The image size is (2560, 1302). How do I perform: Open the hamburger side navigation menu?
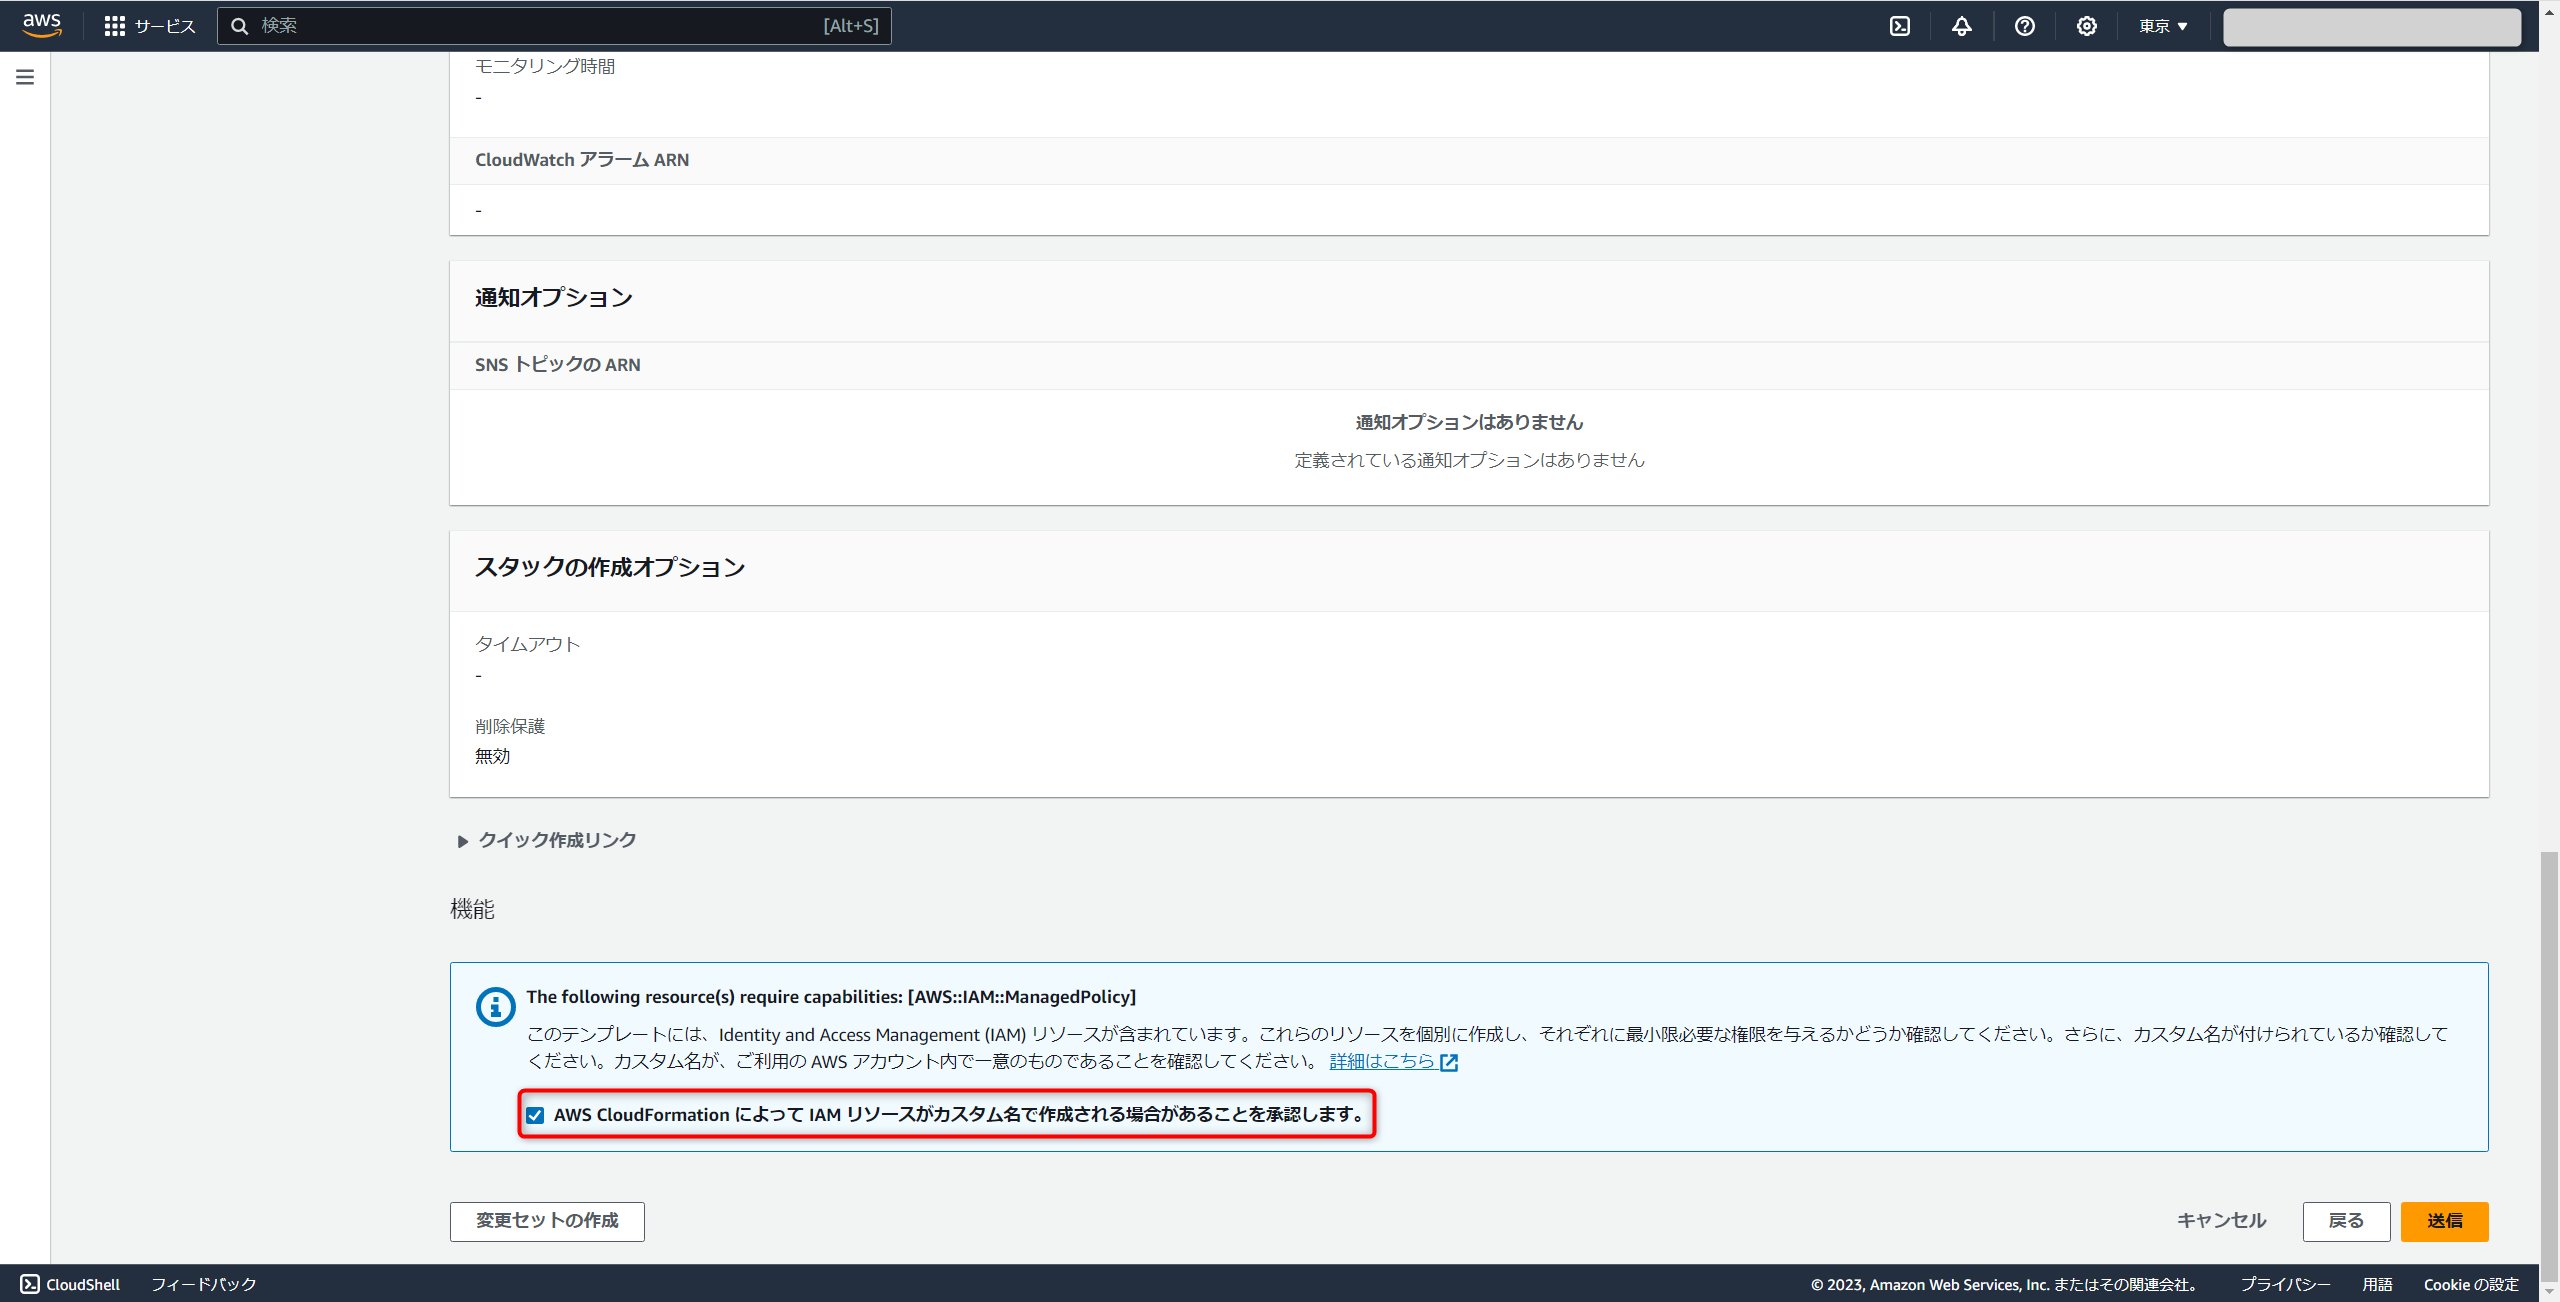point(25,77)
